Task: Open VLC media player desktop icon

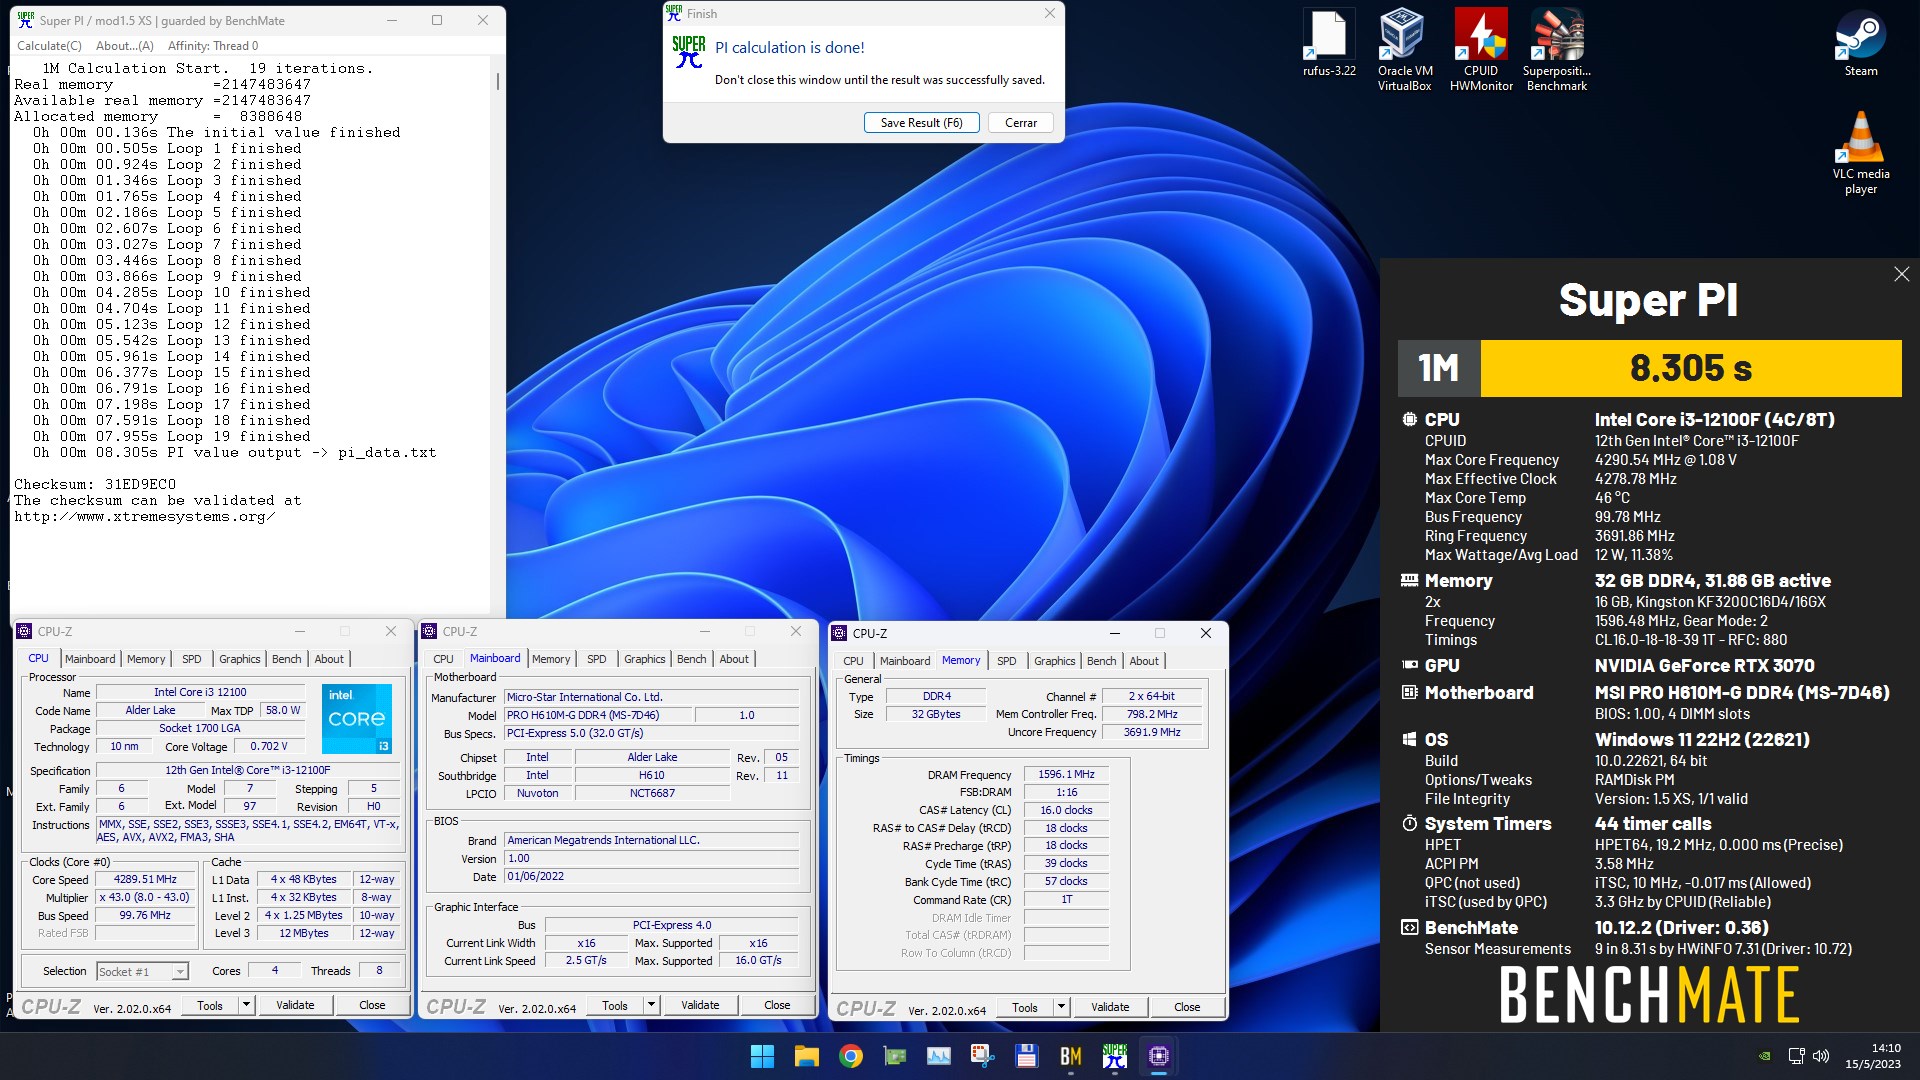Action: point(1861,153)
